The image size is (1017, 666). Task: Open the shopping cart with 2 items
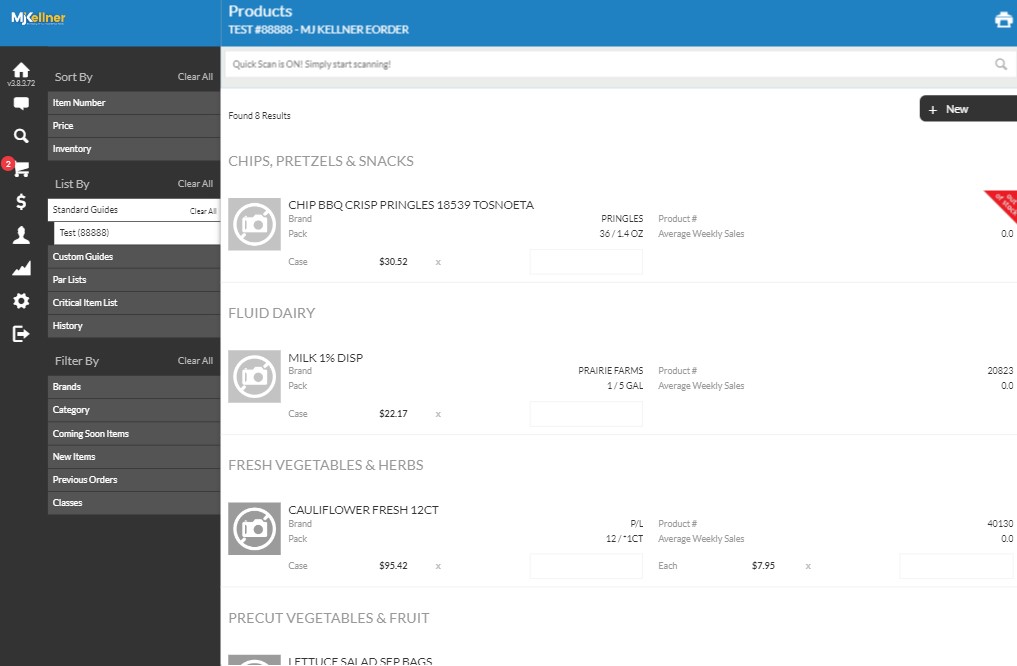click(21, 169)
